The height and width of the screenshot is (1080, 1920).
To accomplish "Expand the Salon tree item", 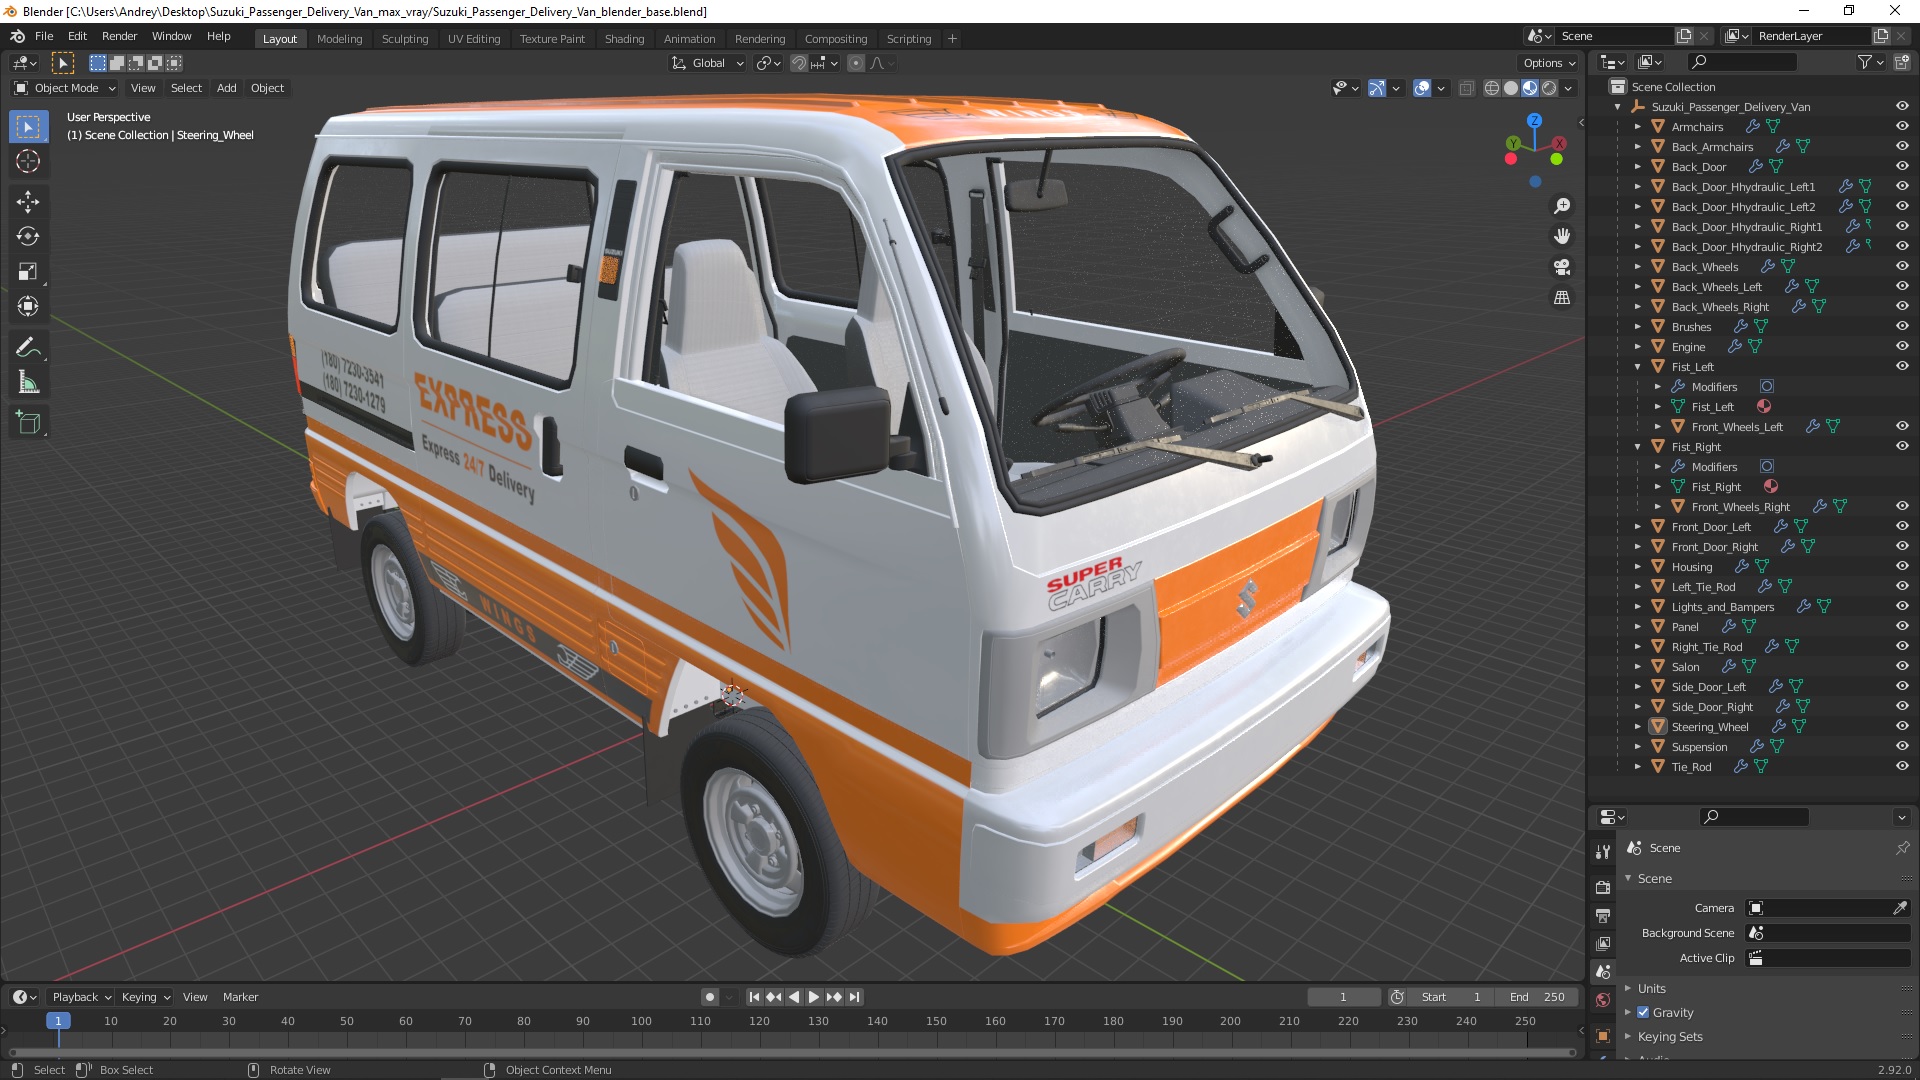I will pos(1637,667).
